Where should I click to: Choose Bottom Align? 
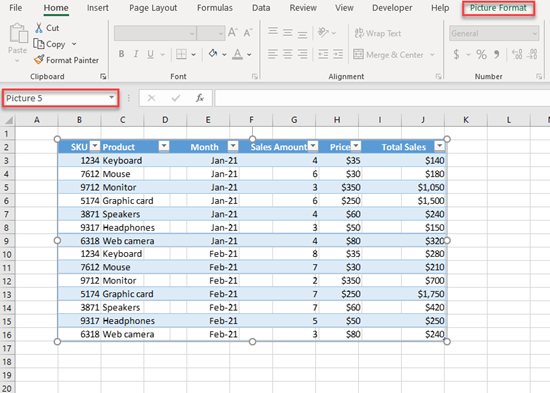tap(302, 34)
